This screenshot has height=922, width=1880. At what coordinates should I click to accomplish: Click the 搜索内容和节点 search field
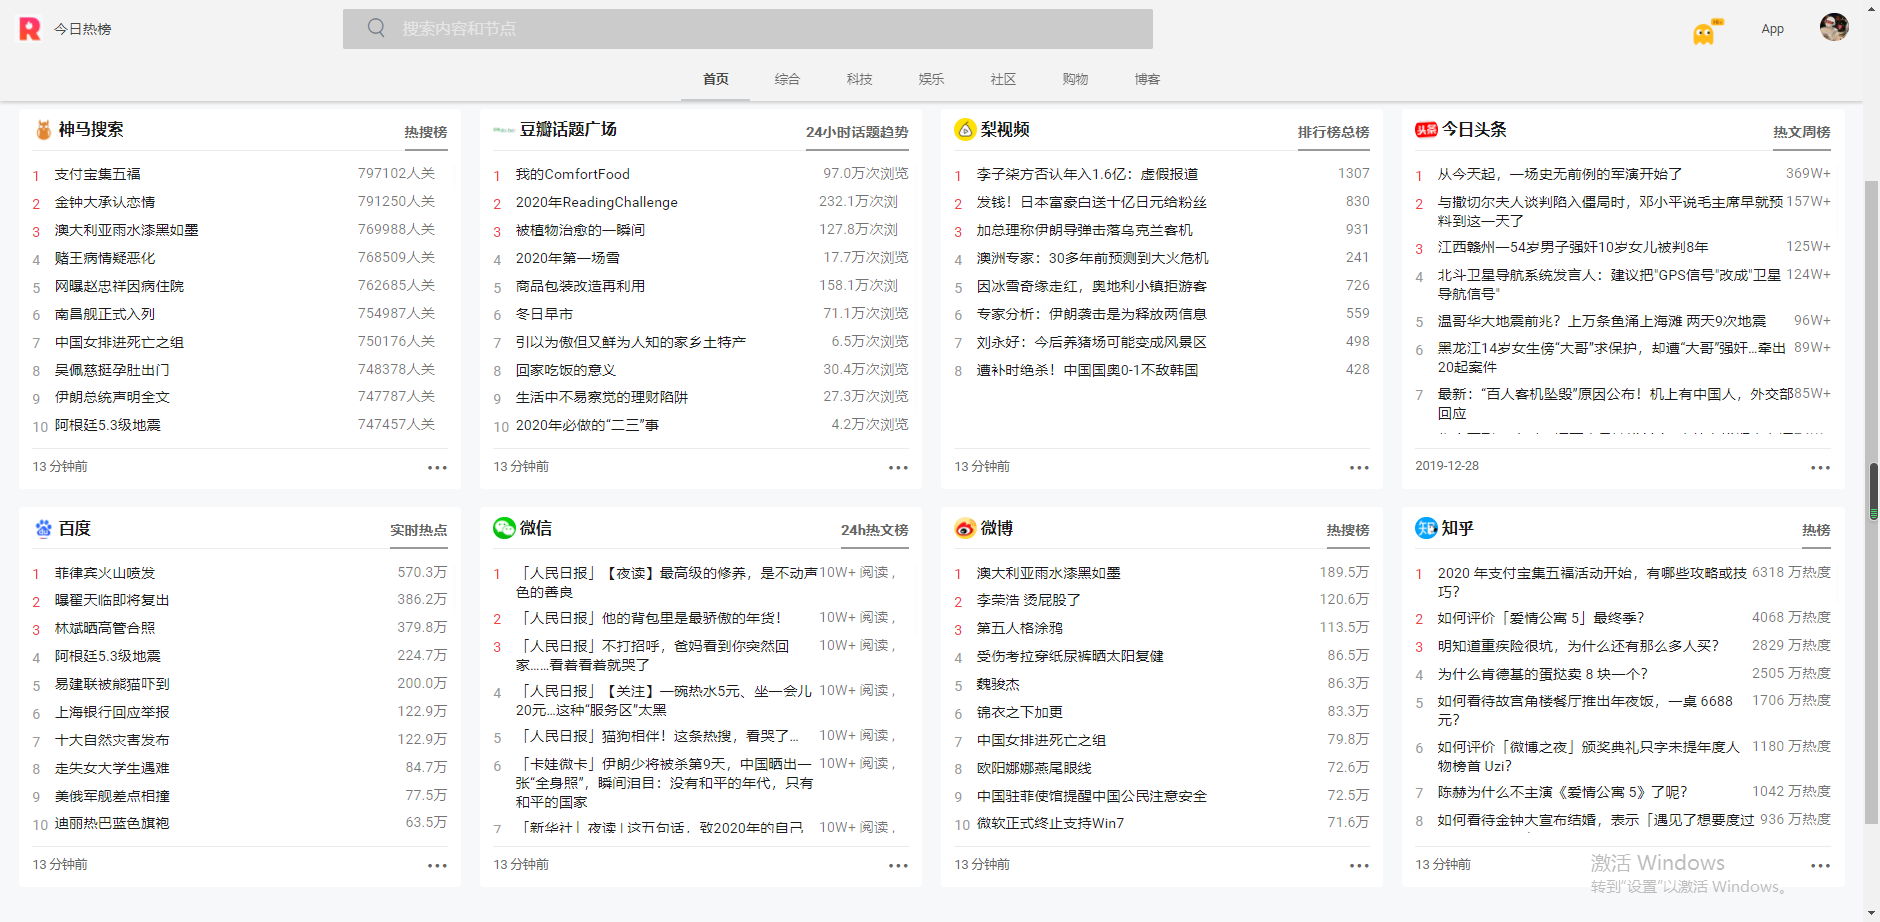tap(748, 28)
